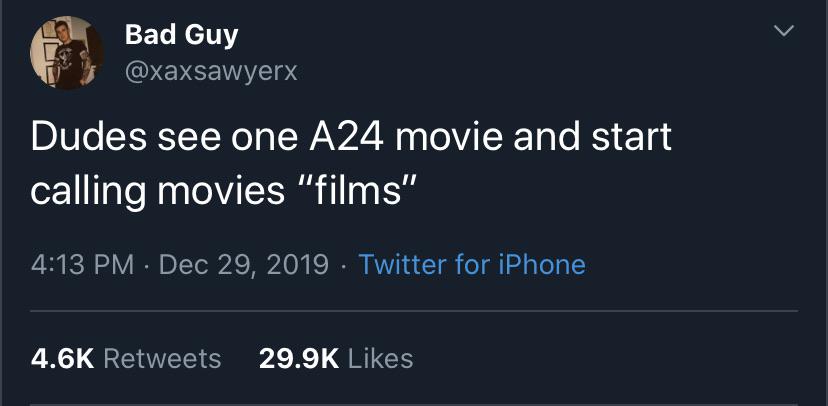Click the "Retweets" label text
Screen dimensions: 828x406
click(162, 359)
